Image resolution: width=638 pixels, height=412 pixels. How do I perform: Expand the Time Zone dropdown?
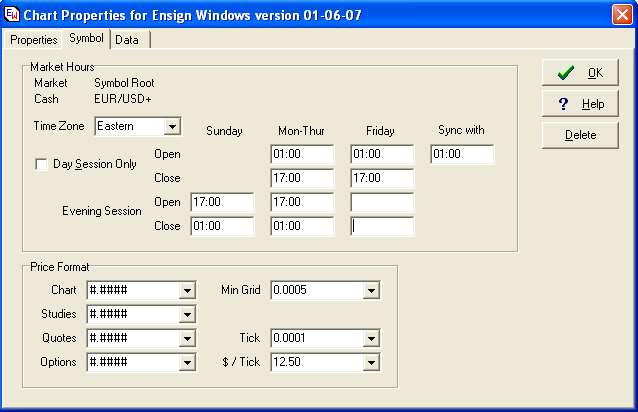[172, 127]
